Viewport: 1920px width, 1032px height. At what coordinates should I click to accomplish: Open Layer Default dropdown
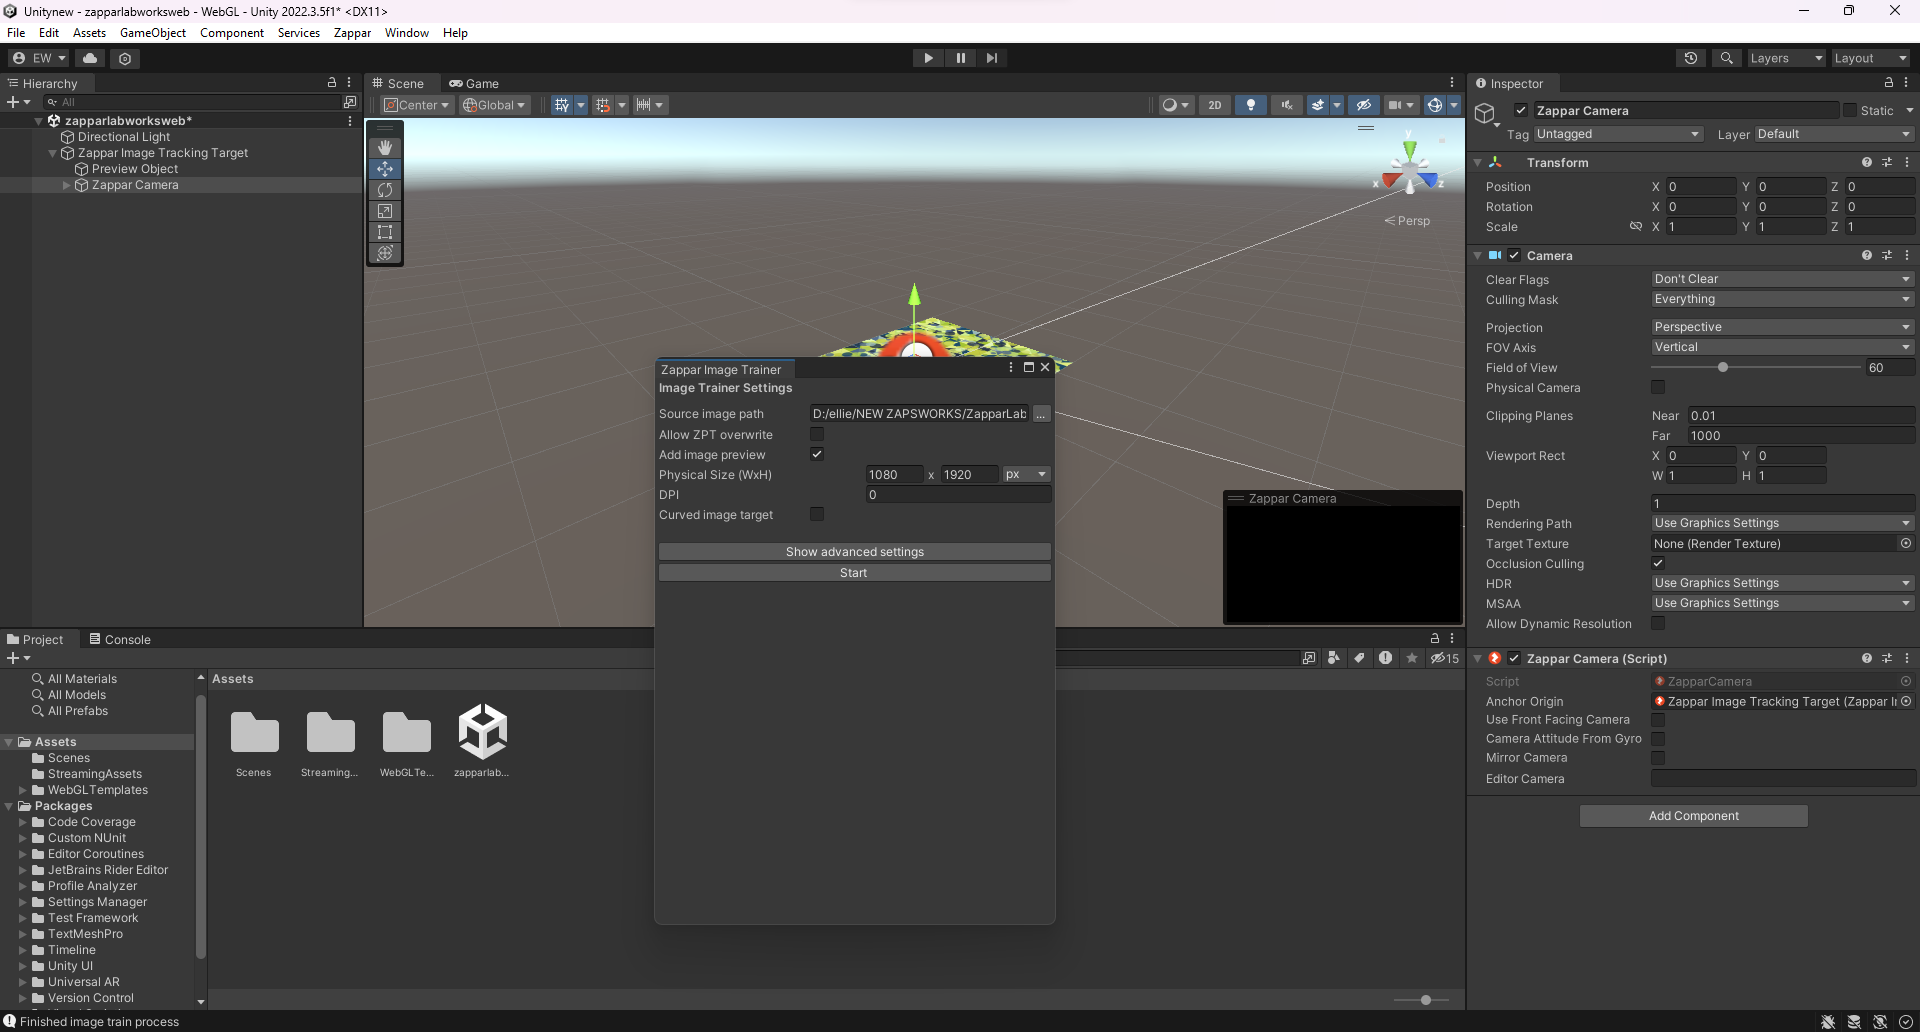[1834, 134]
